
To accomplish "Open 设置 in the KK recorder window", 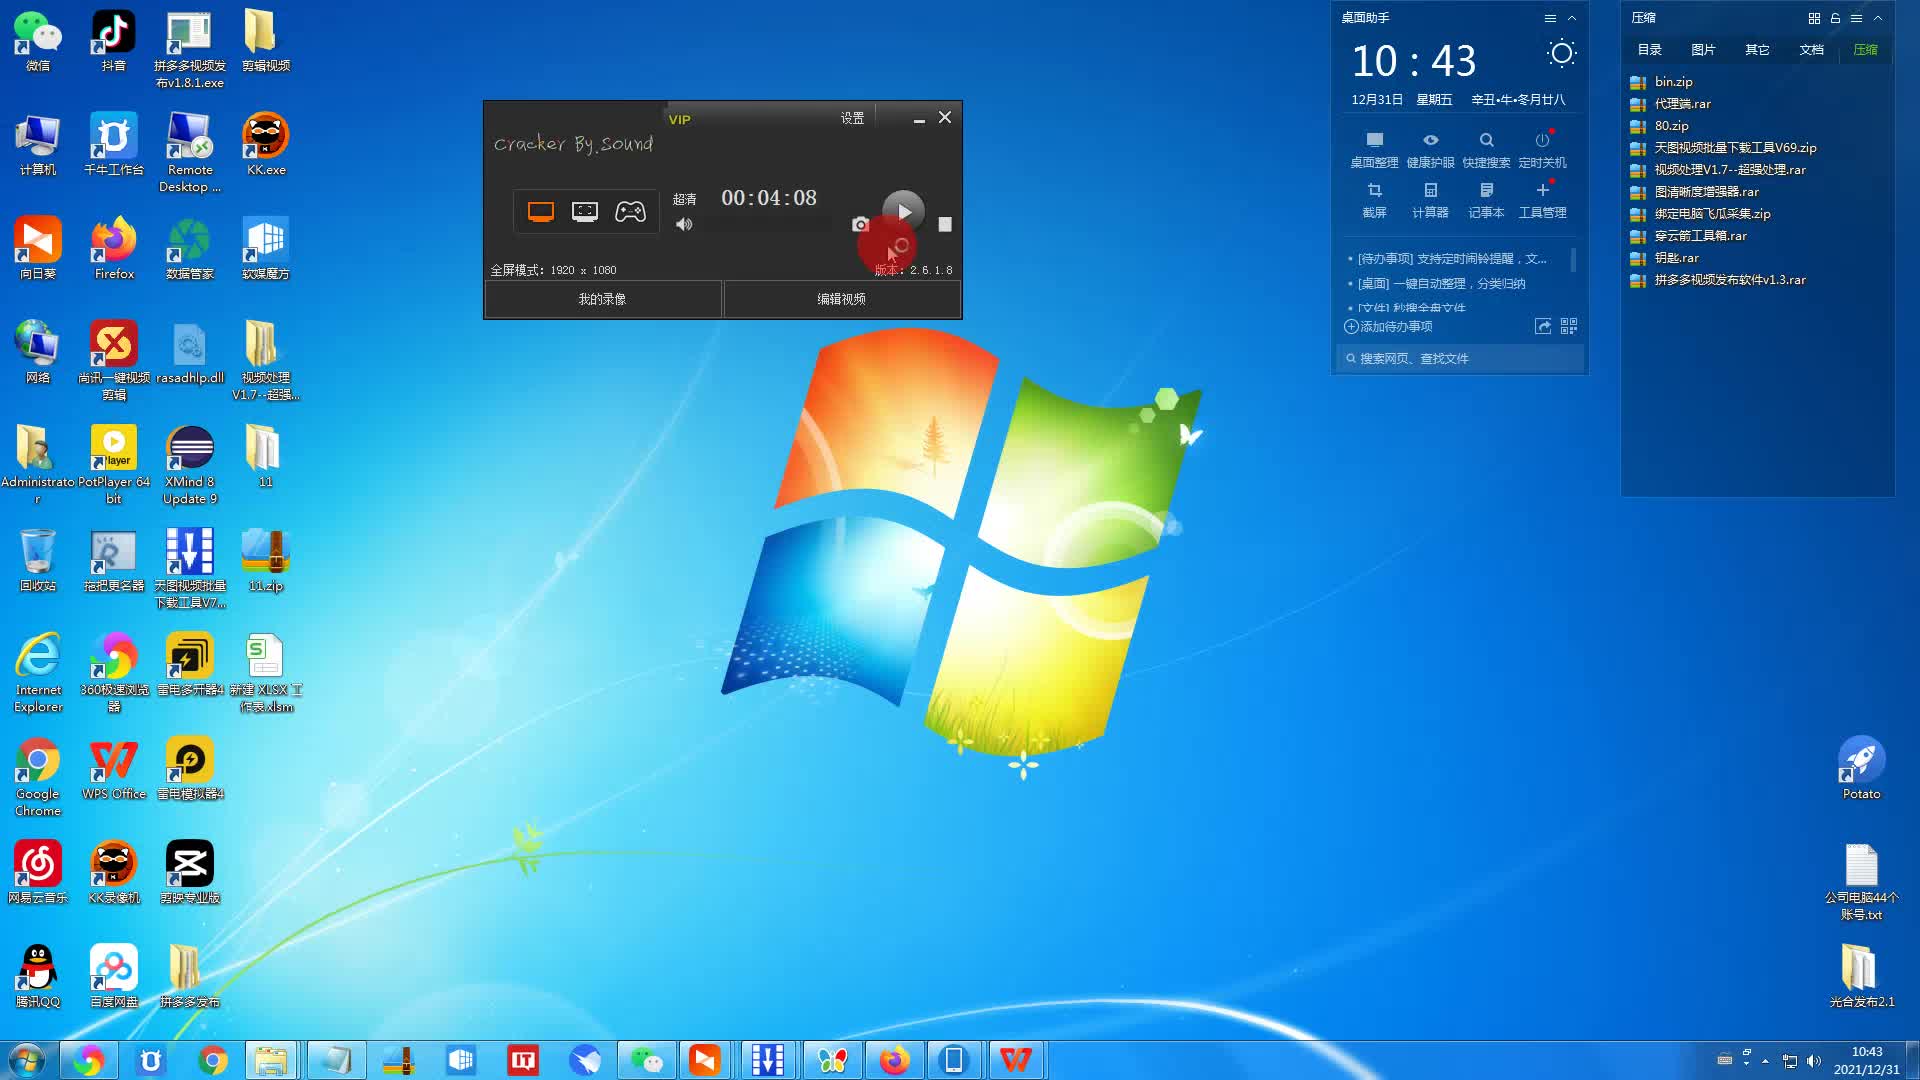I will click(852, 118).
